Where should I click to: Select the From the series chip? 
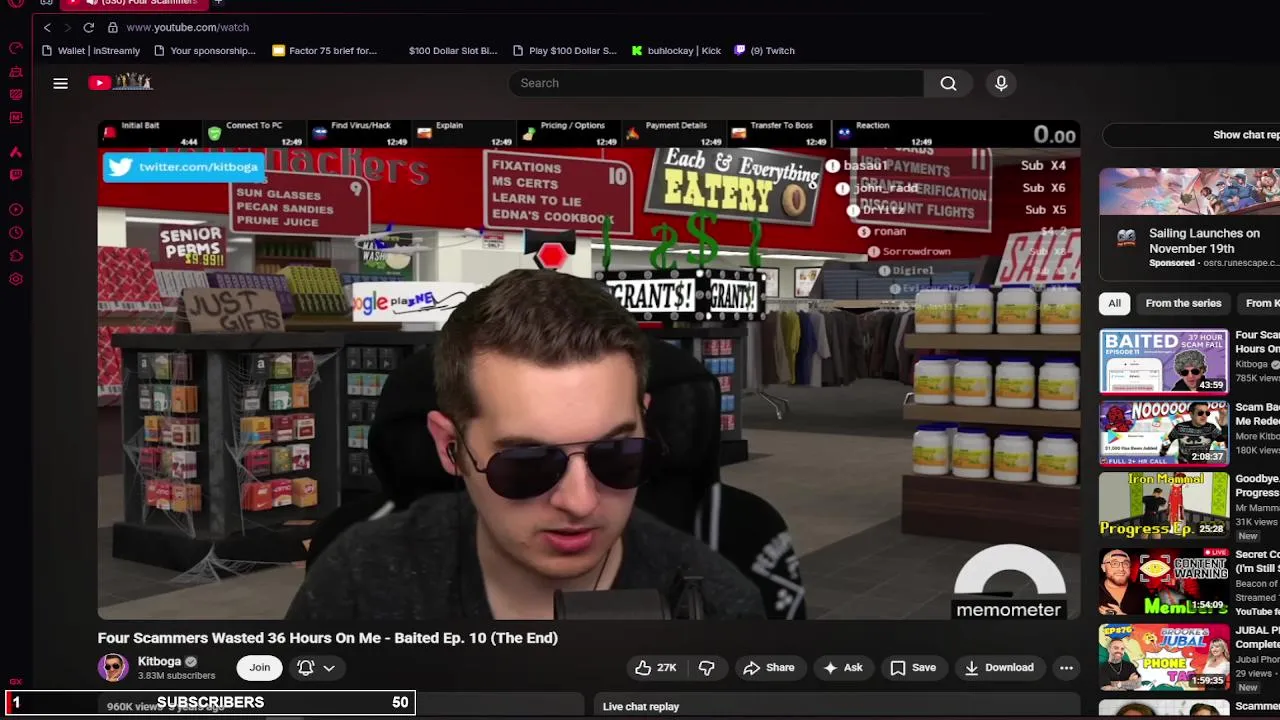click(1183, 303)
